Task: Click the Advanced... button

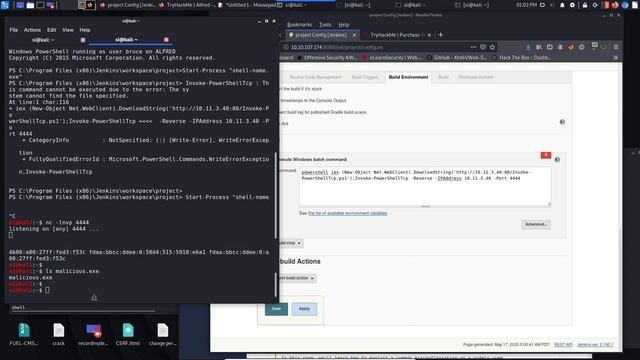Action: (x=536, y=224)
